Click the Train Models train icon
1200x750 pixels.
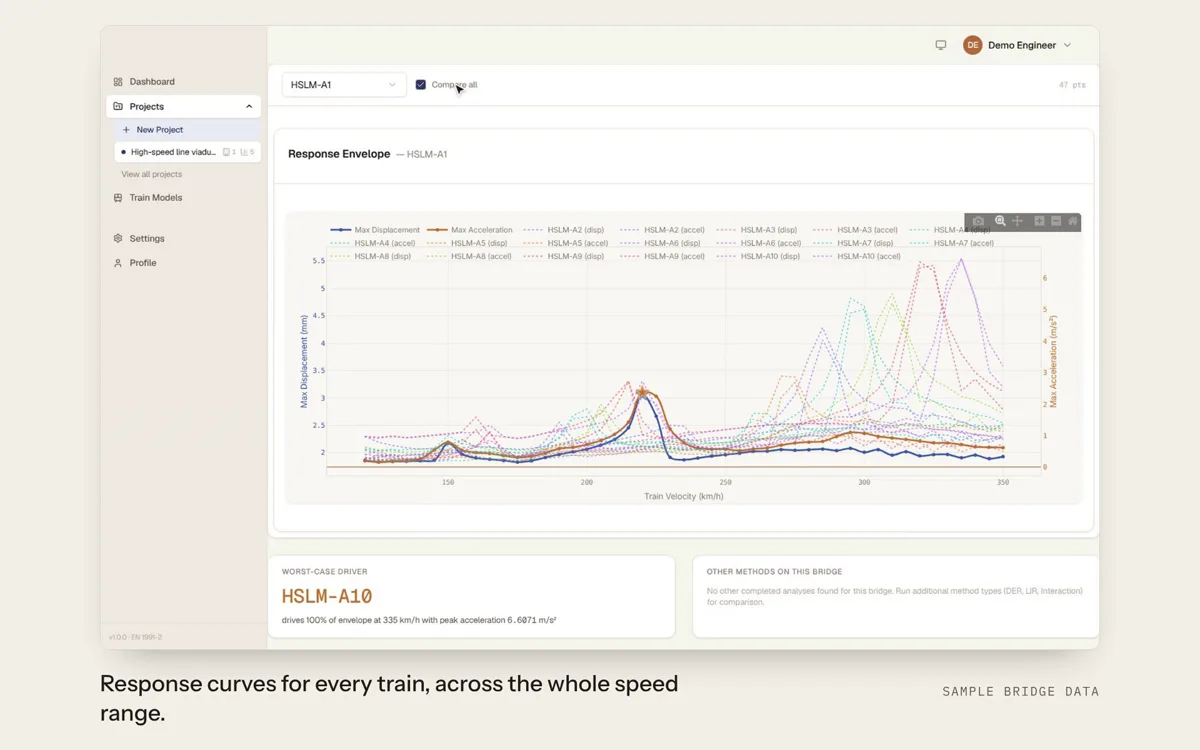[x=118, y=198]
